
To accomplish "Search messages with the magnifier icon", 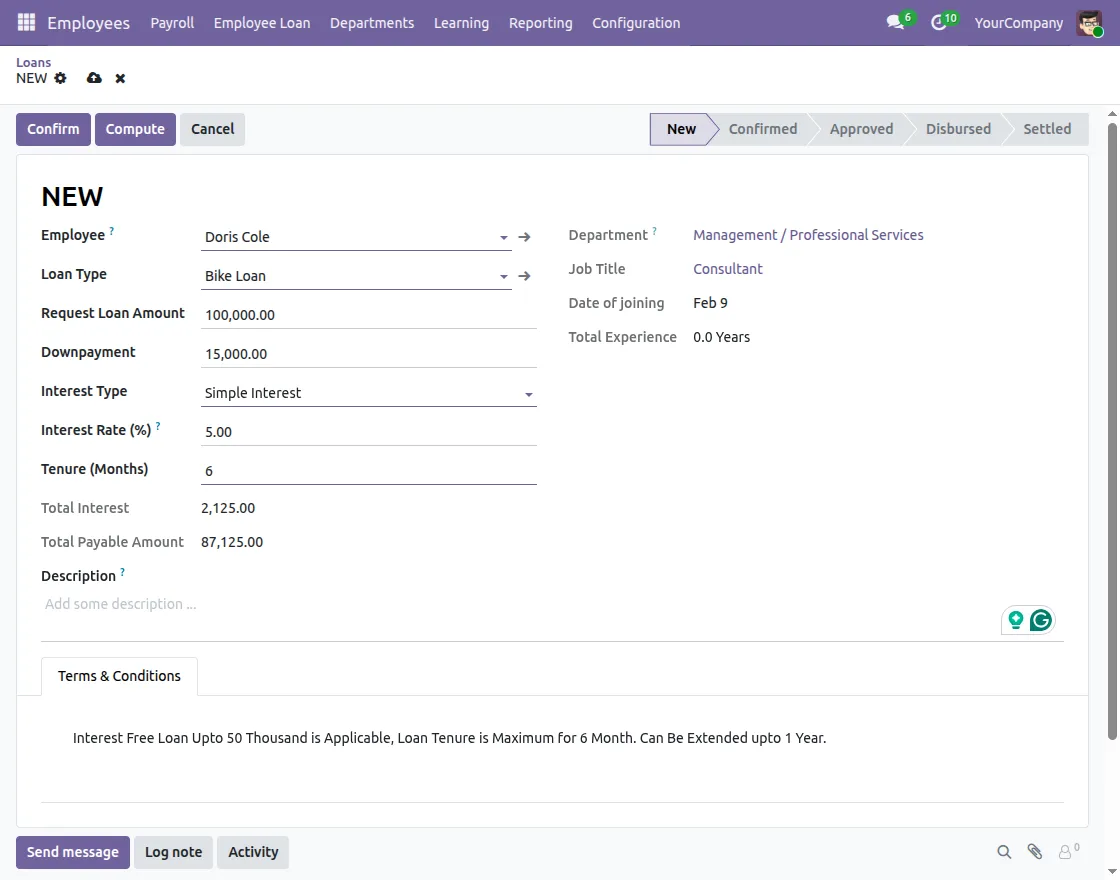I will [1004, 852].
